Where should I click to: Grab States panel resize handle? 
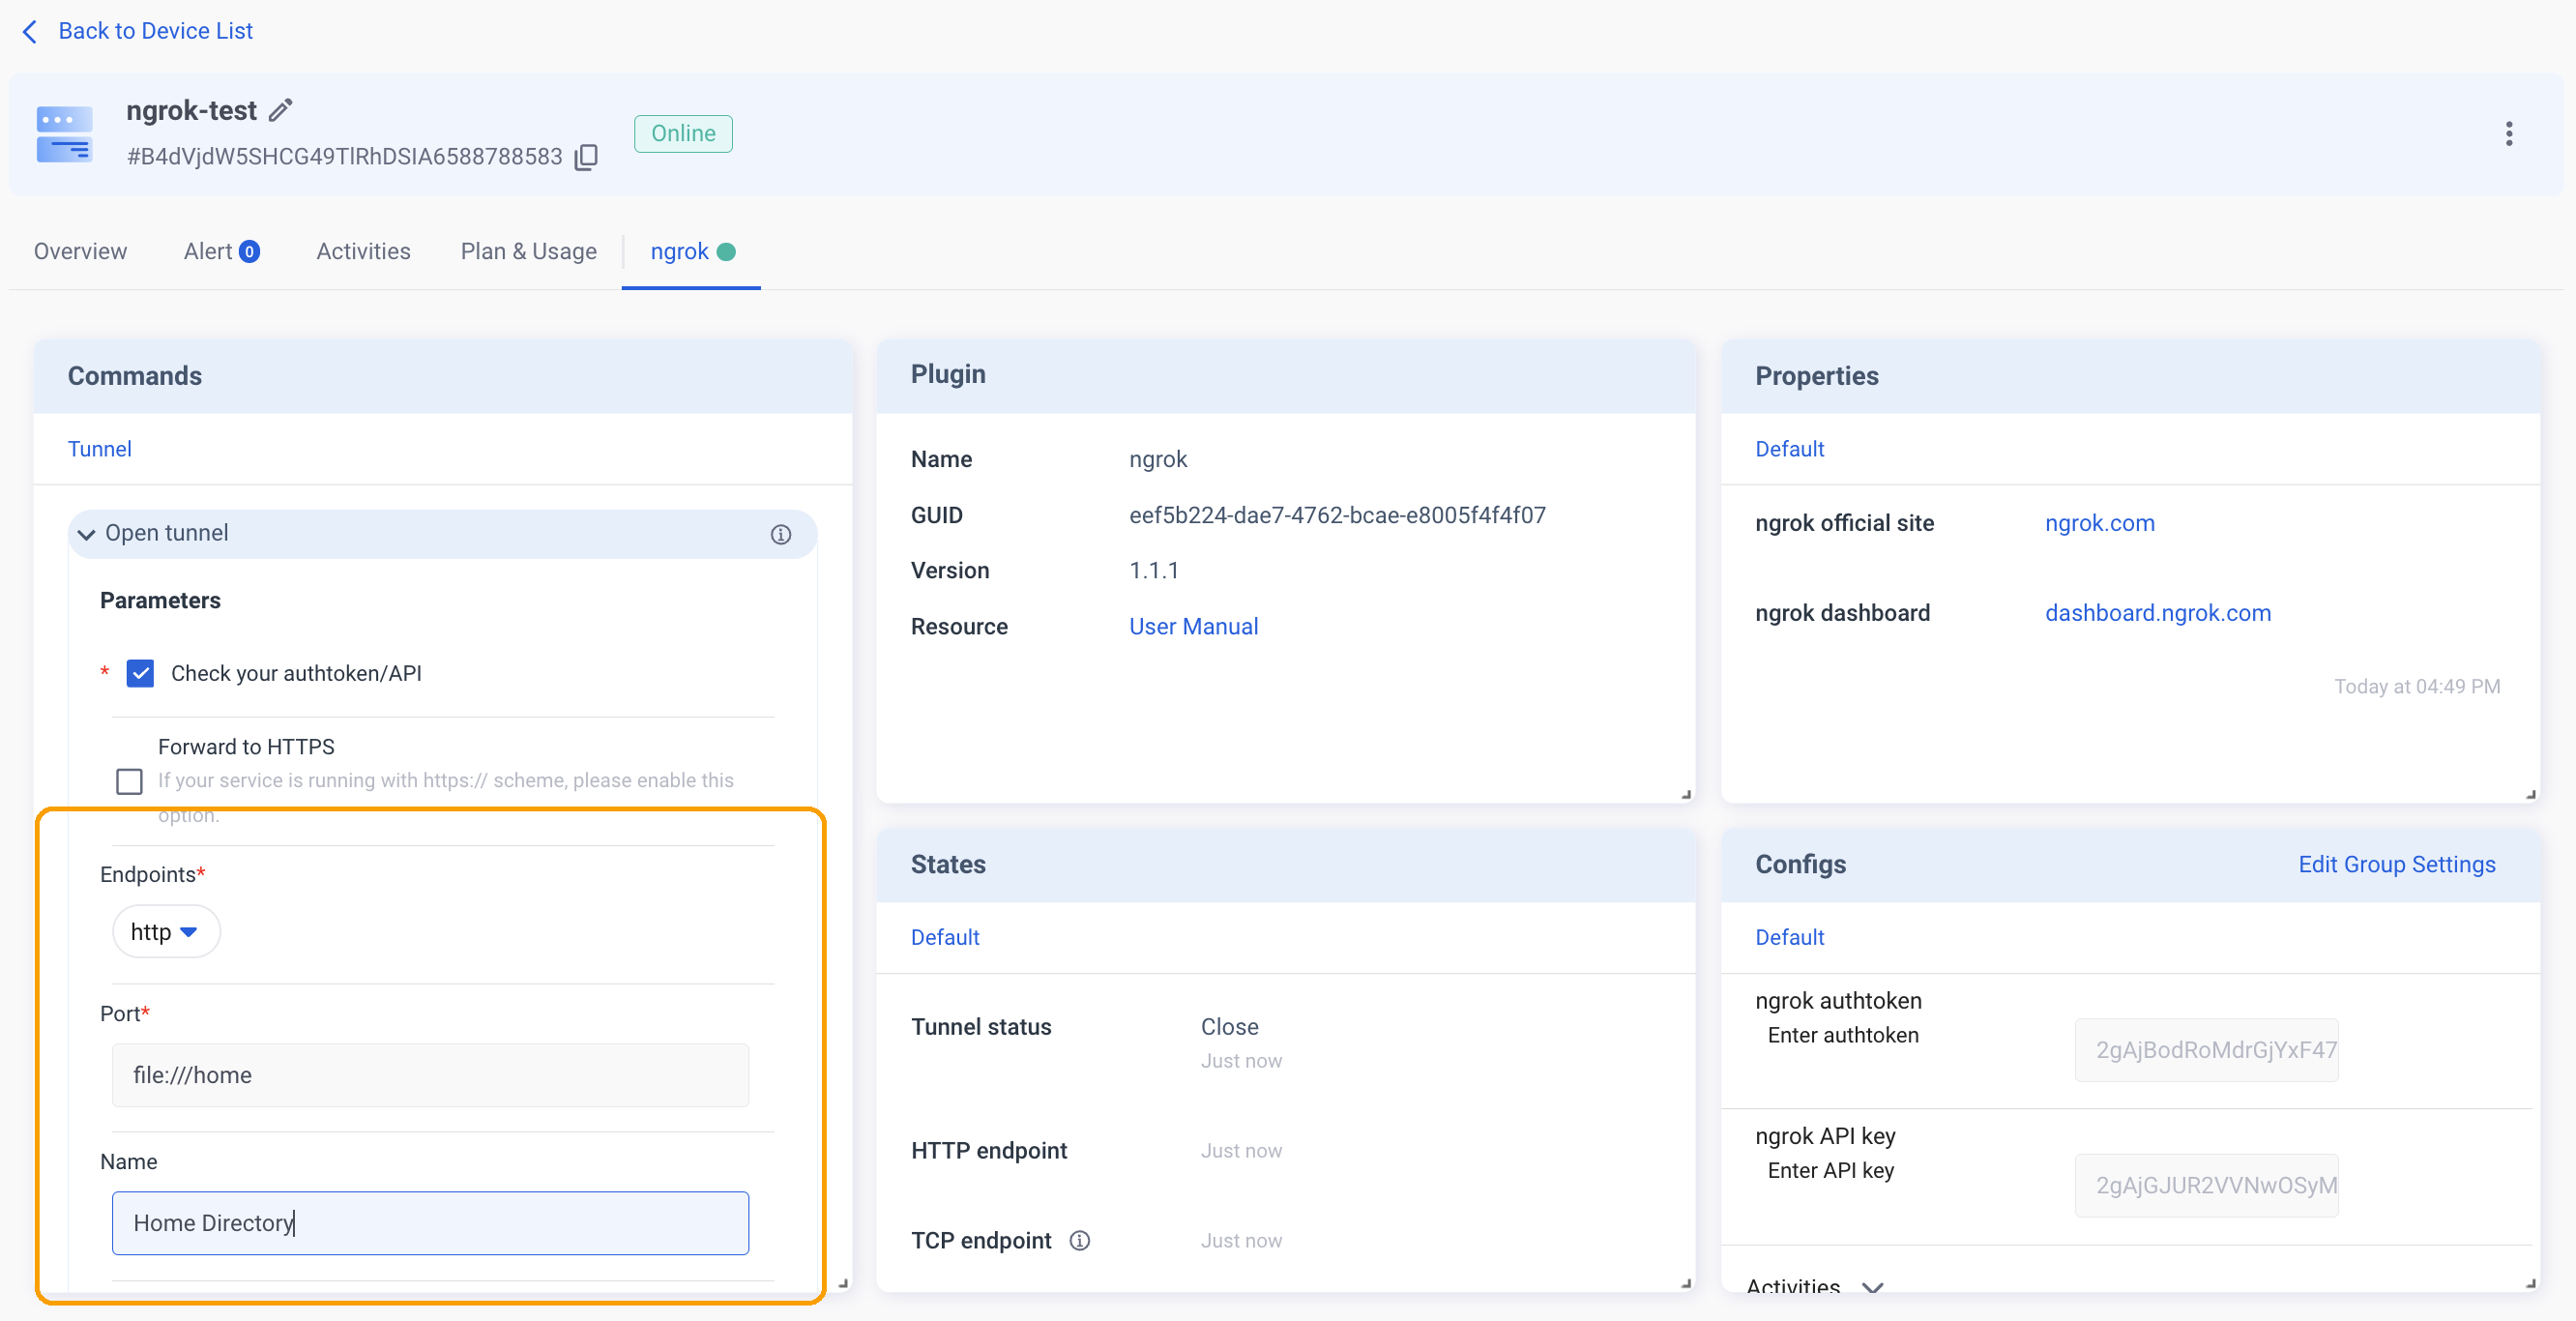click(x=1686, y=1283)
